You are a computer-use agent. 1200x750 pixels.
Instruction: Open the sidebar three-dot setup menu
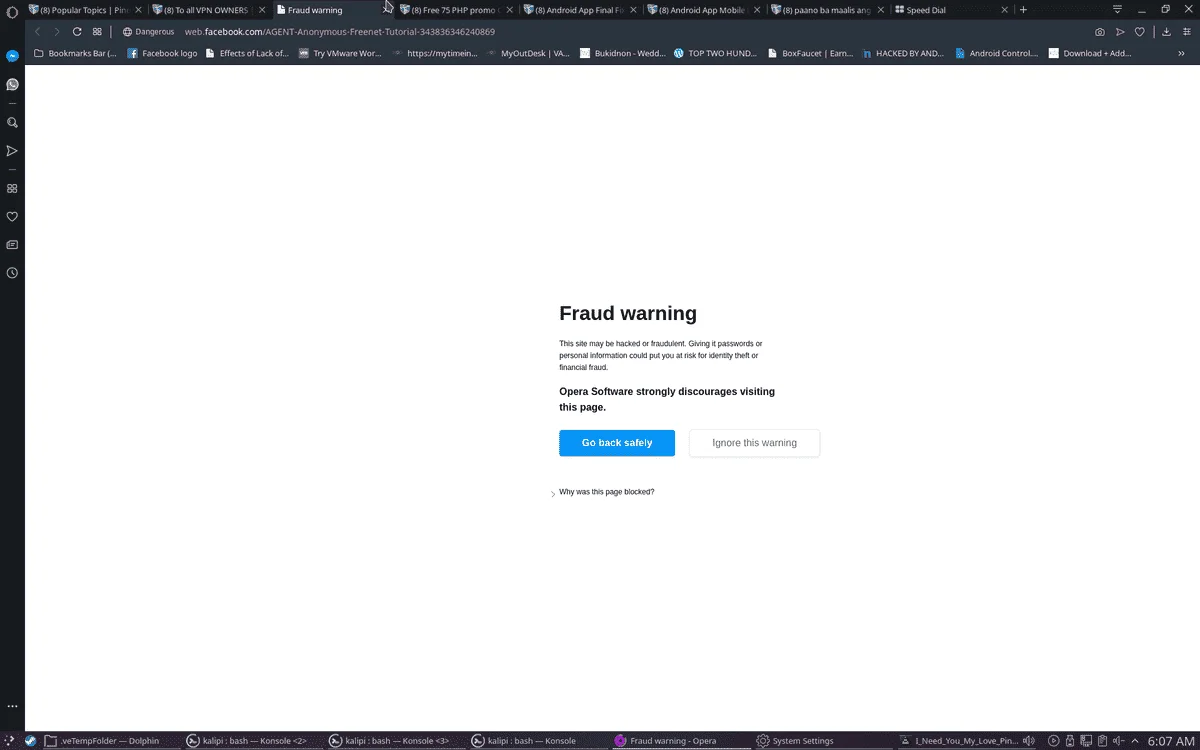click(x=12, y=707)
